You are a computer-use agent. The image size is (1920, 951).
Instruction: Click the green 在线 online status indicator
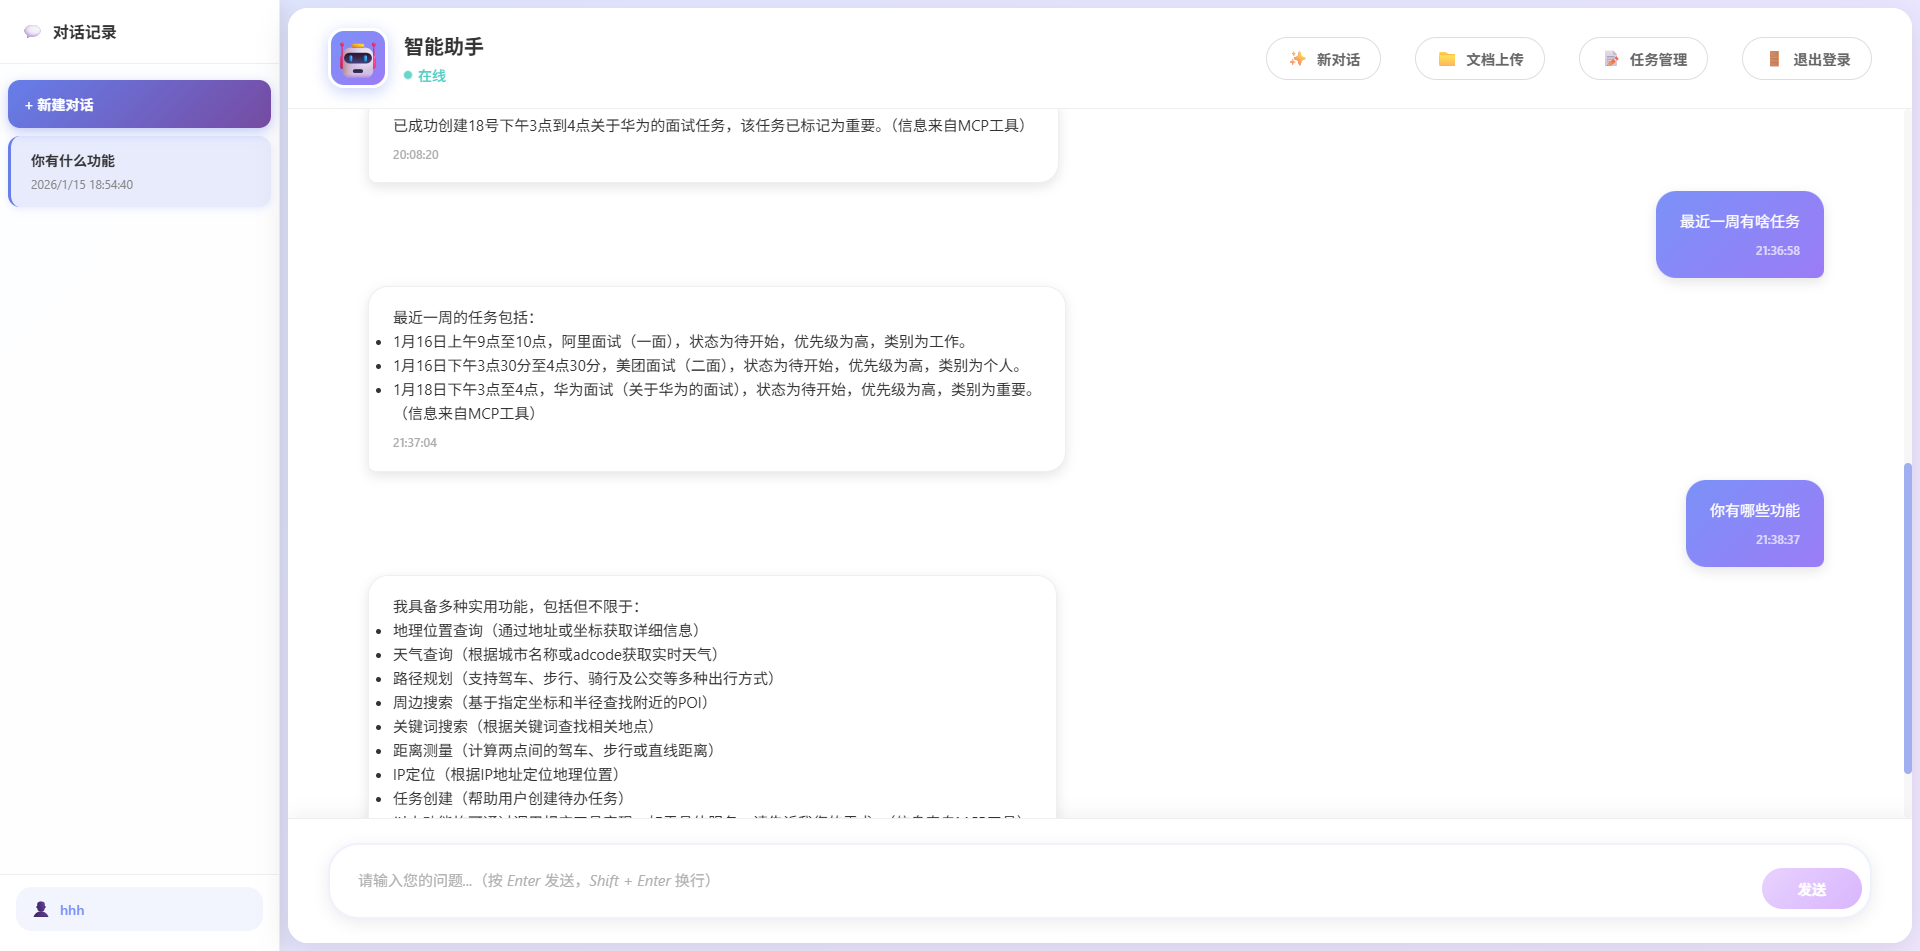coord(407,75)
